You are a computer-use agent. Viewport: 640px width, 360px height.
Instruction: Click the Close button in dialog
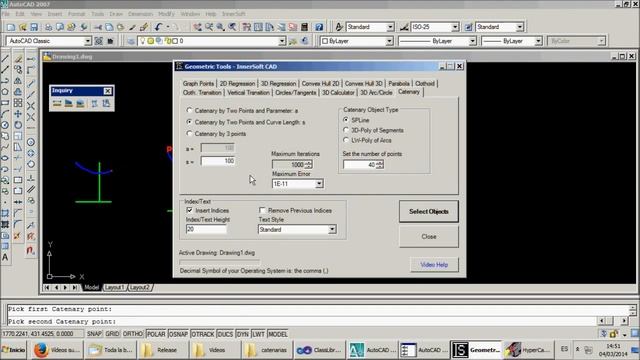[429, 237]
